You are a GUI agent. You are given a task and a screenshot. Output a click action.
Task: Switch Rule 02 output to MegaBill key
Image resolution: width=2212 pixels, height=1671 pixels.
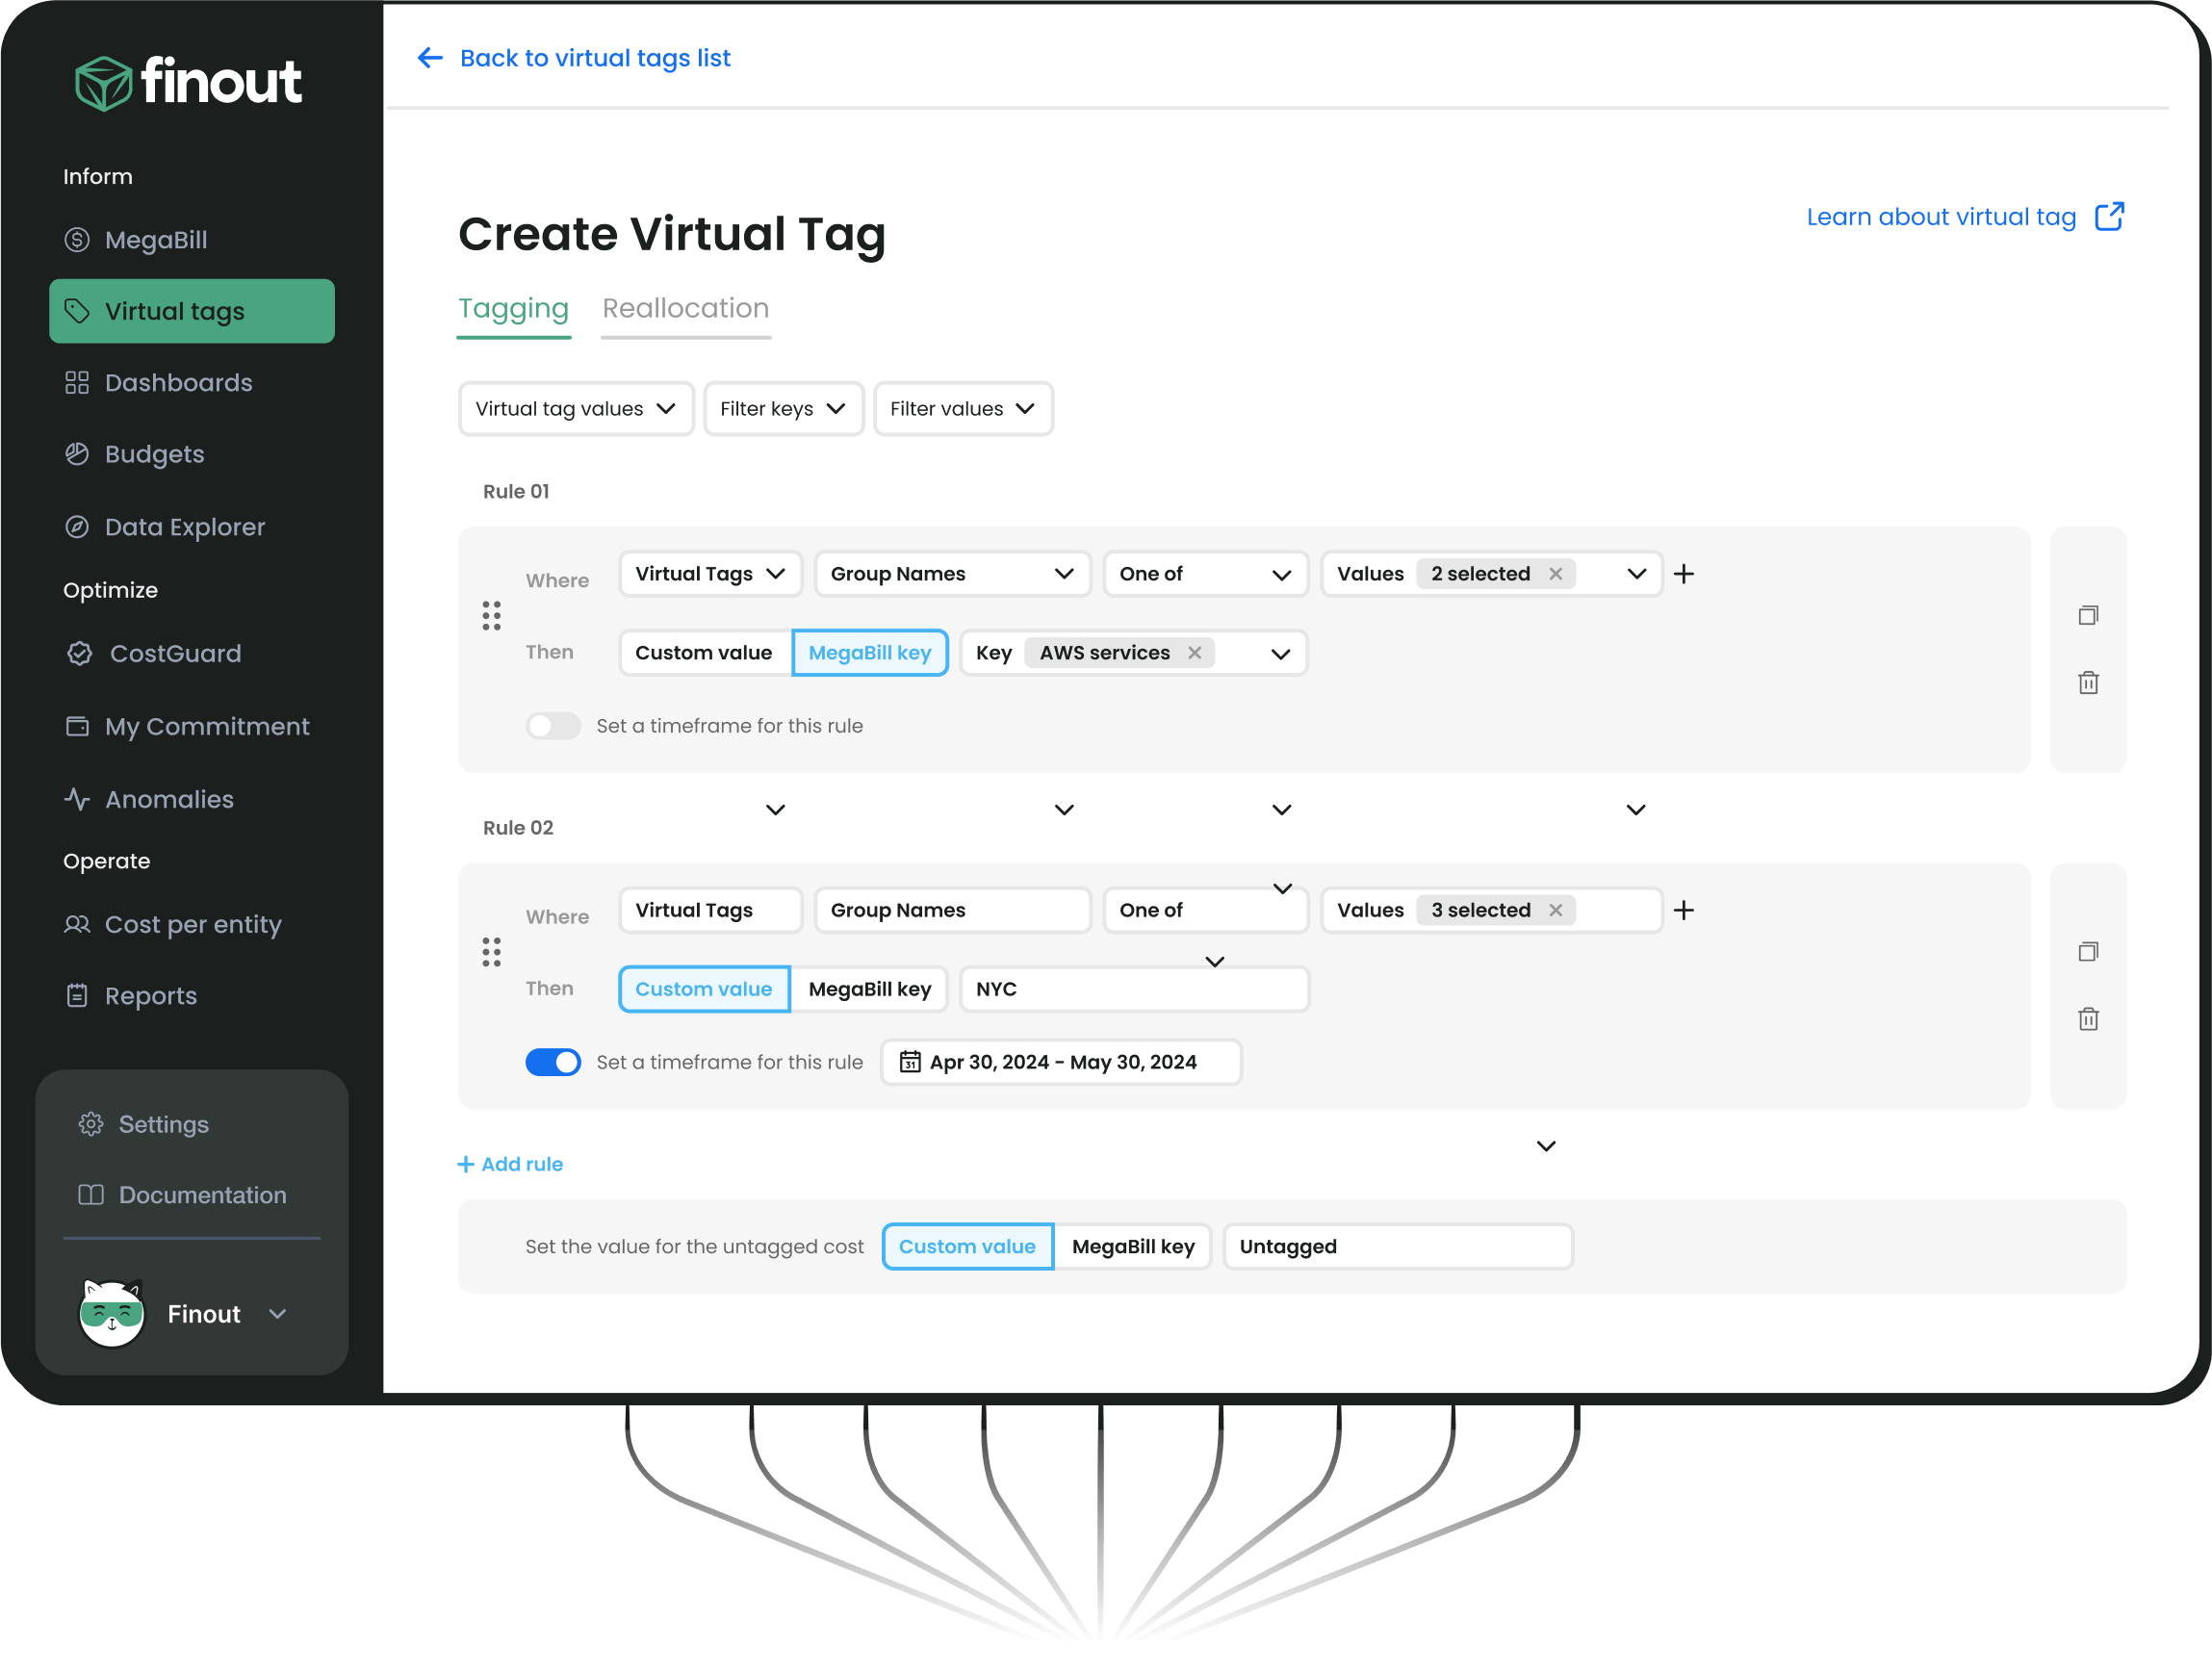tap(869, 988)
